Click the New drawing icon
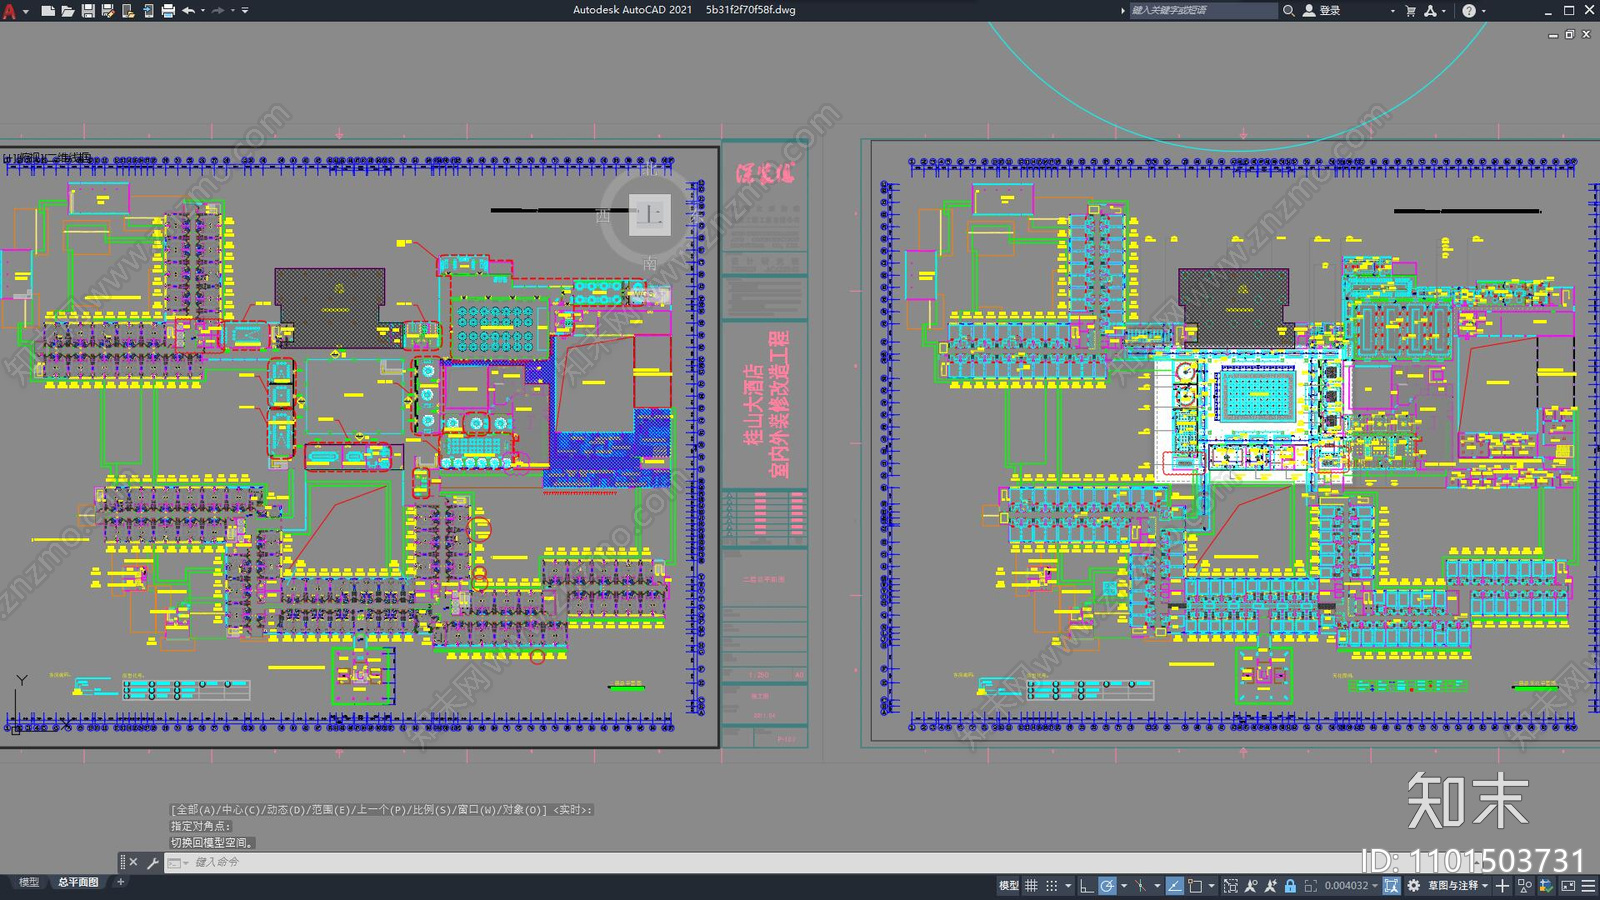Viewport: 1600px width, 900px height. tap(47, 10)
